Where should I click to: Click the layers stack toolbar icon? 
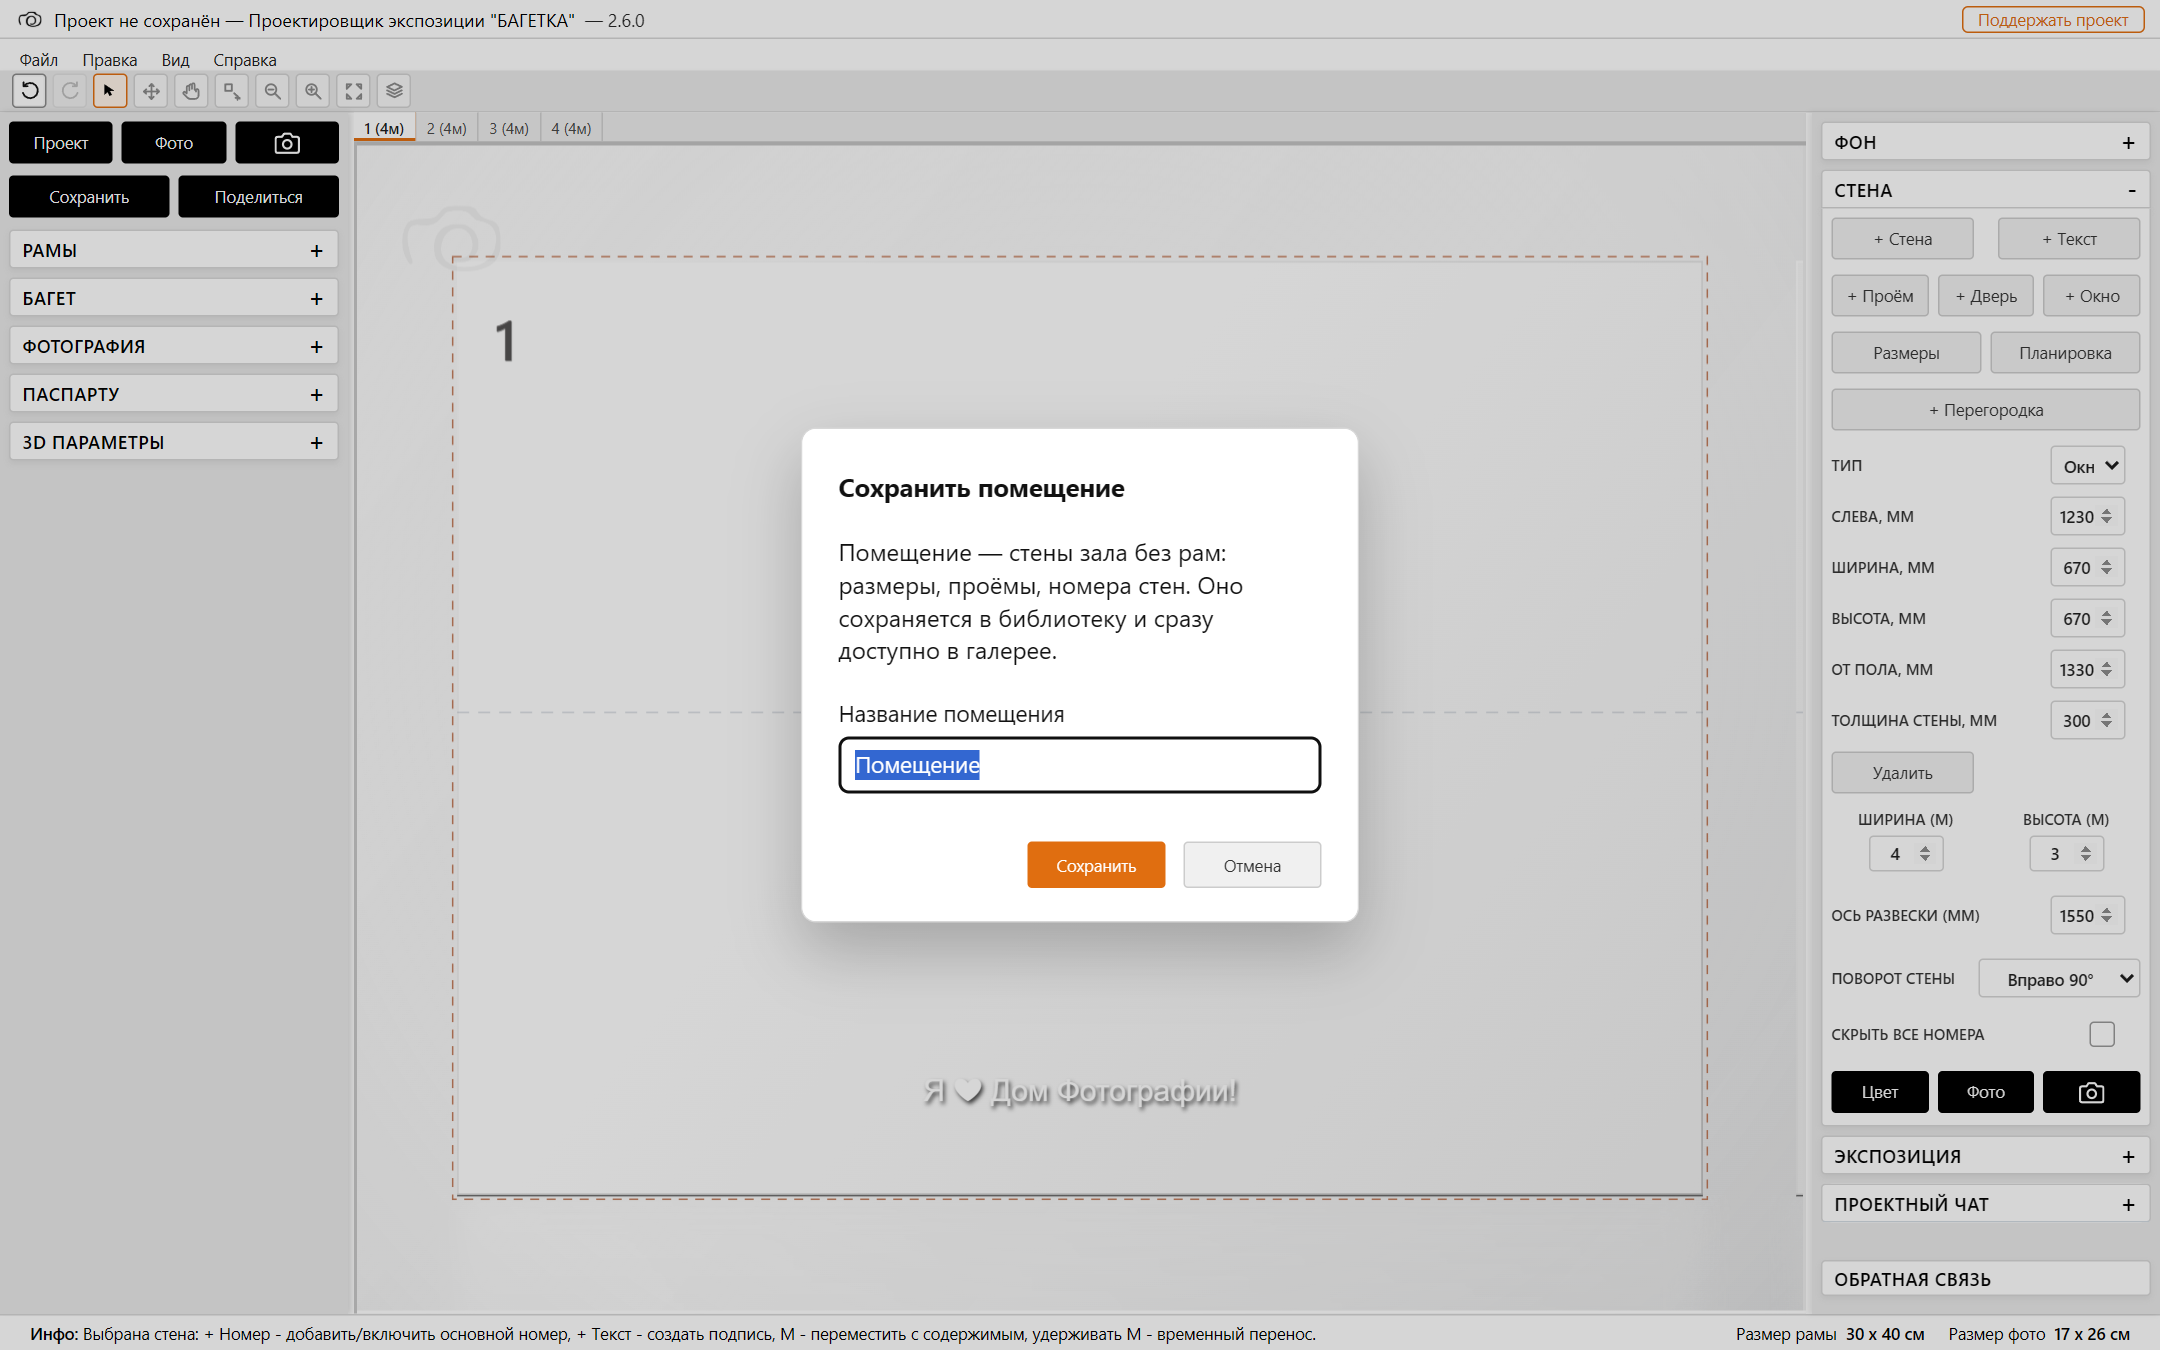(394, 91)
